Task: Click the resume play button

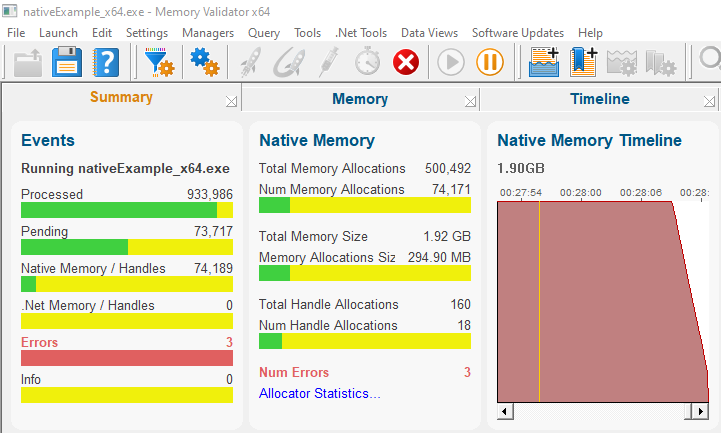Action: (451, 62)
